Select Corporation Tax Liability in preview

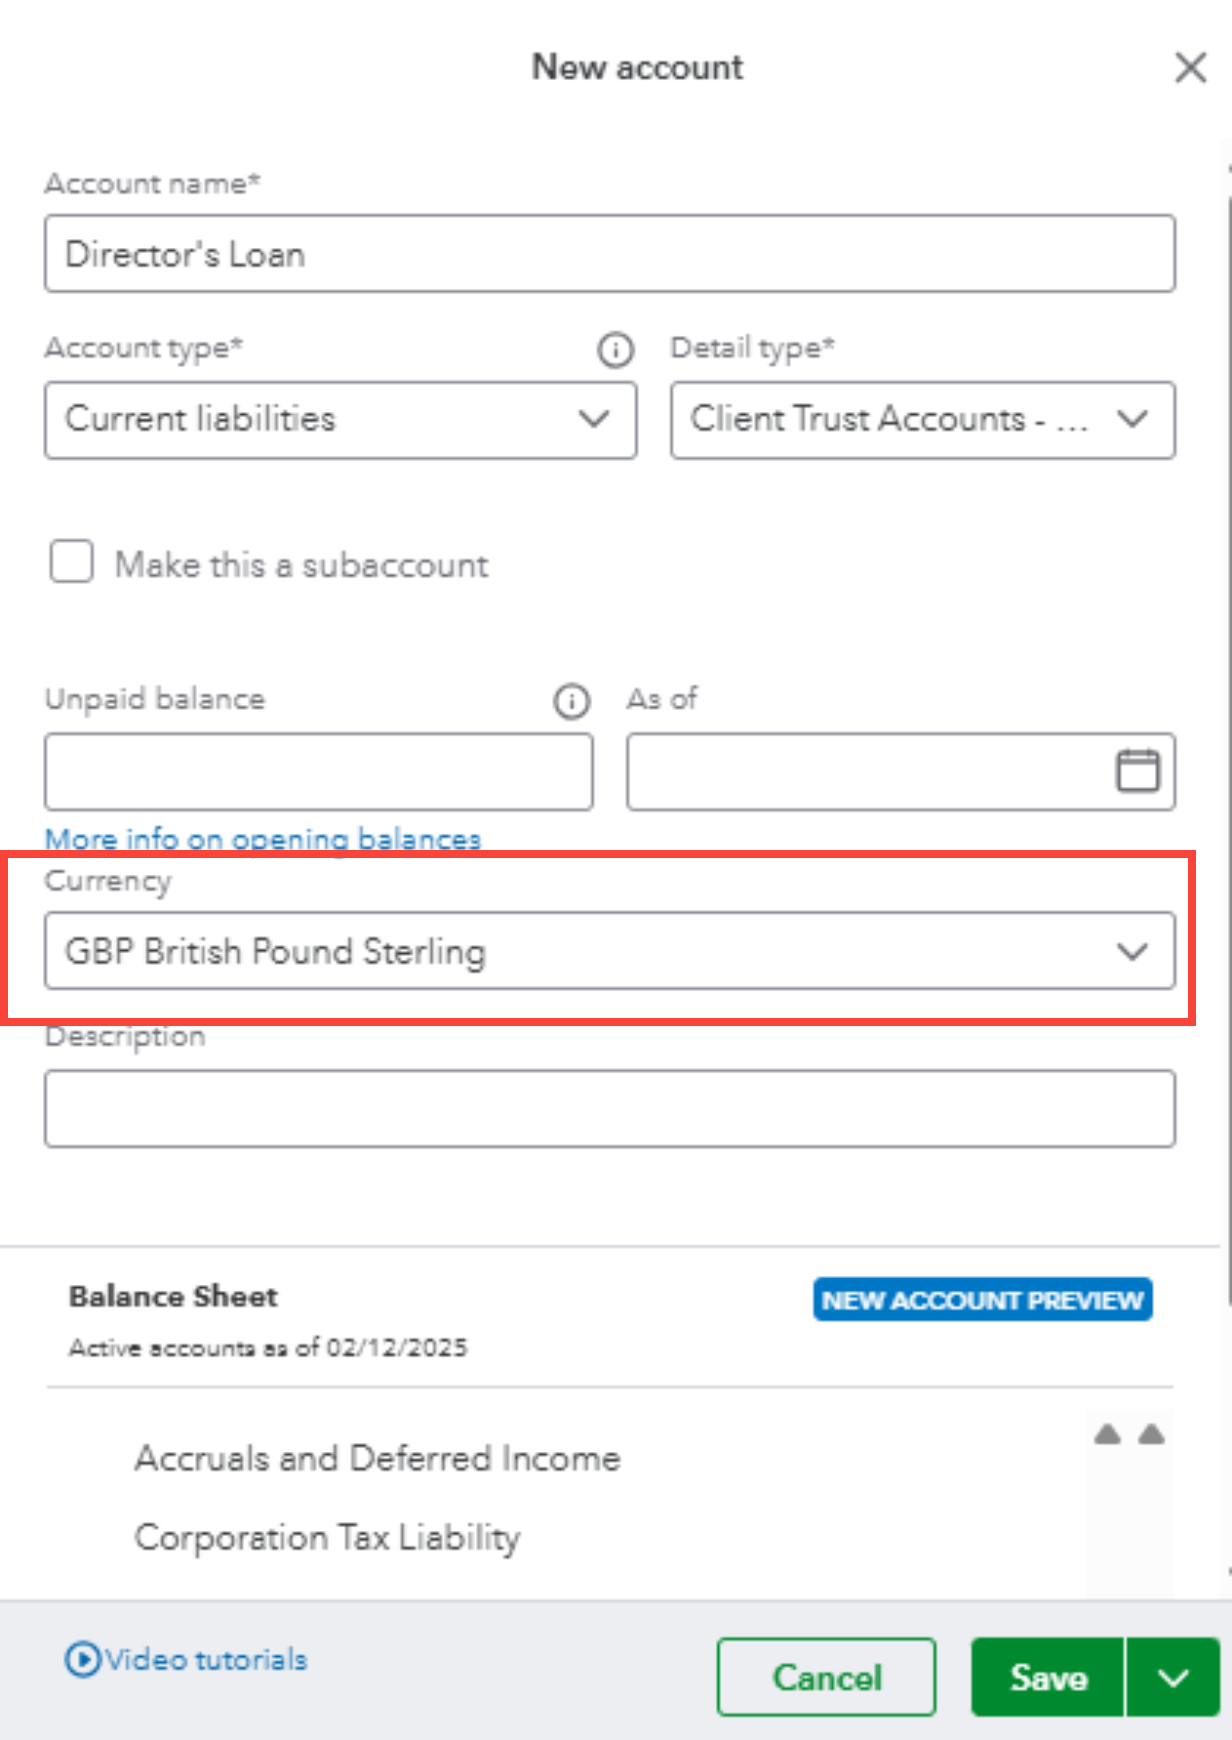click(x=327, y=1537)
